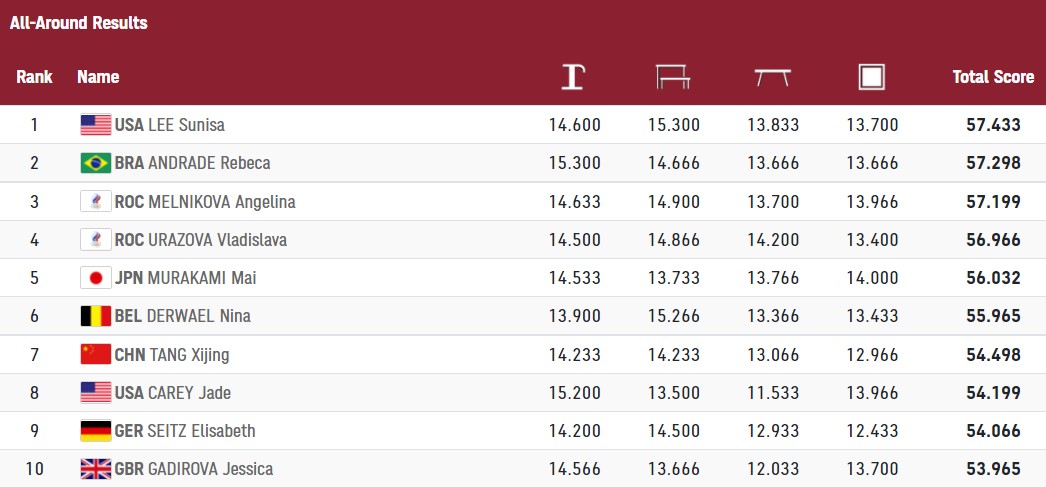Click the Germany flag beside SEITZ Elisabeth
The width and height of the screenshot is (1046, 487).
95,431
